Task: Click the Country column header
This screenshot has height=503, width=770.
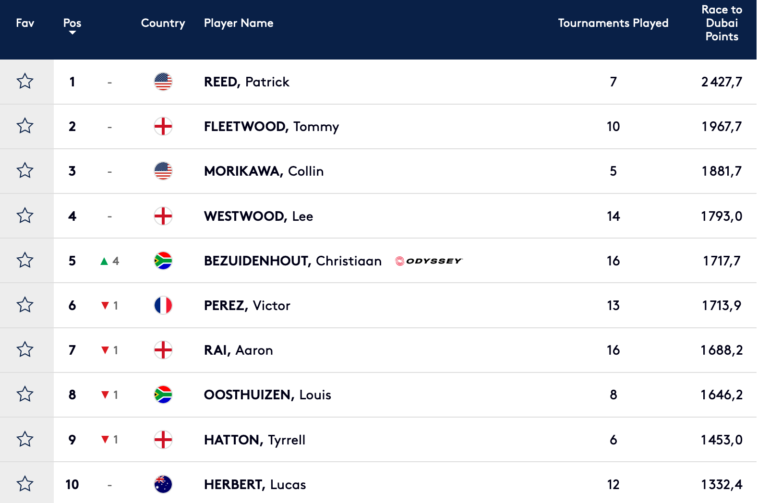Action: (163, 23)
